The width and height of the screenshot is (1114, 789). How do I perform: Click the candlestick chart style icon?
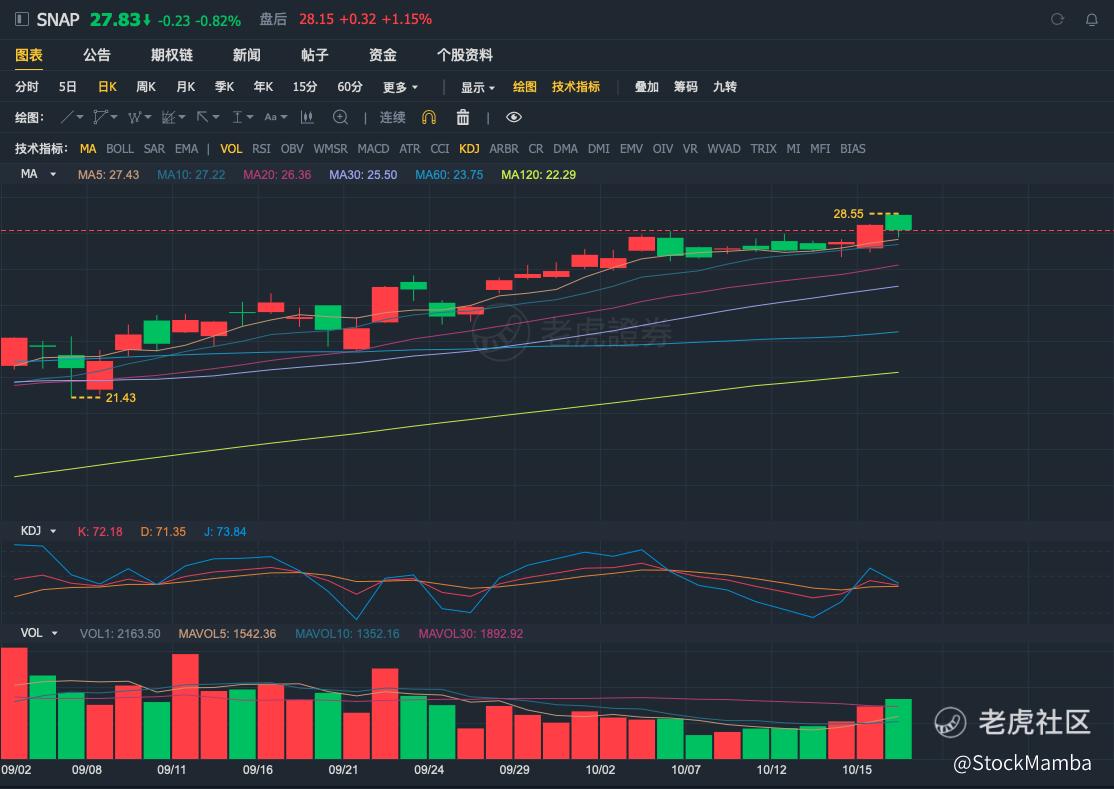[307, 117]
